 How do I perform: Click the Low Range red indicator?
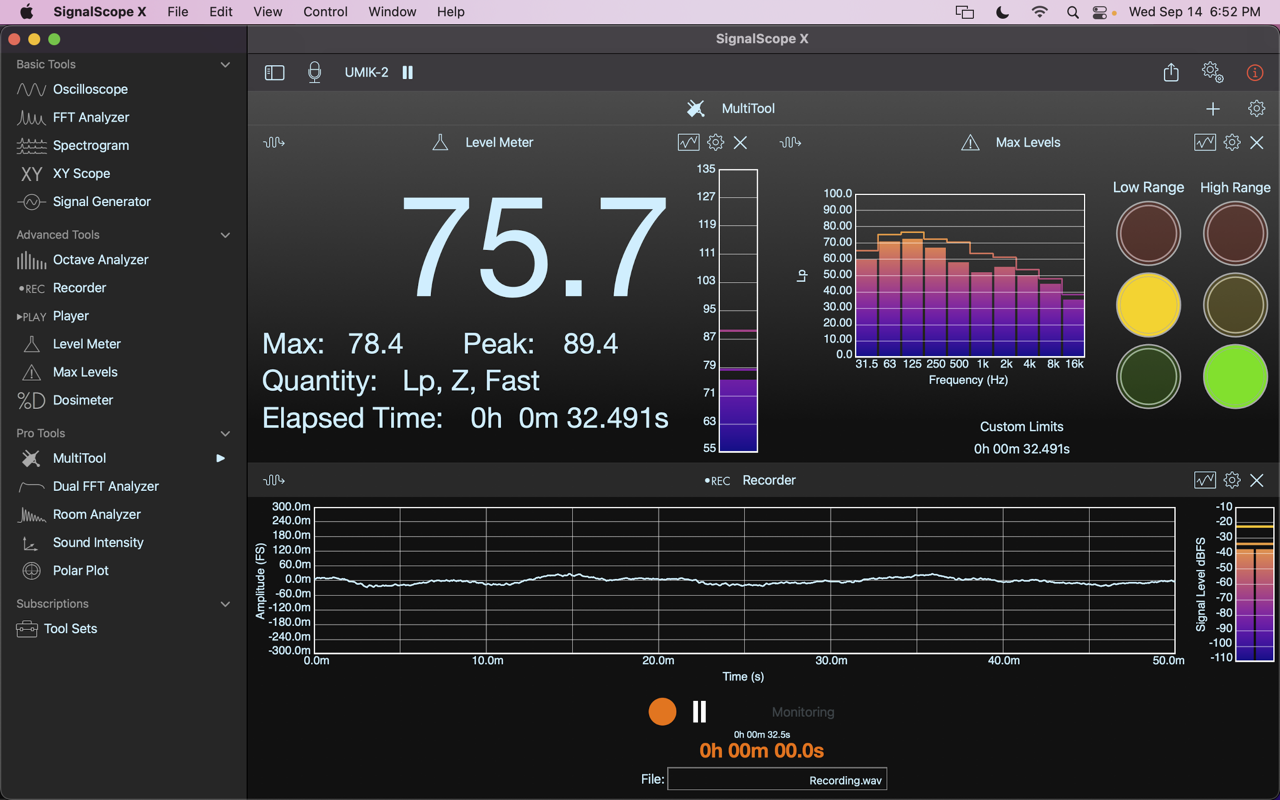point(1148,233)
